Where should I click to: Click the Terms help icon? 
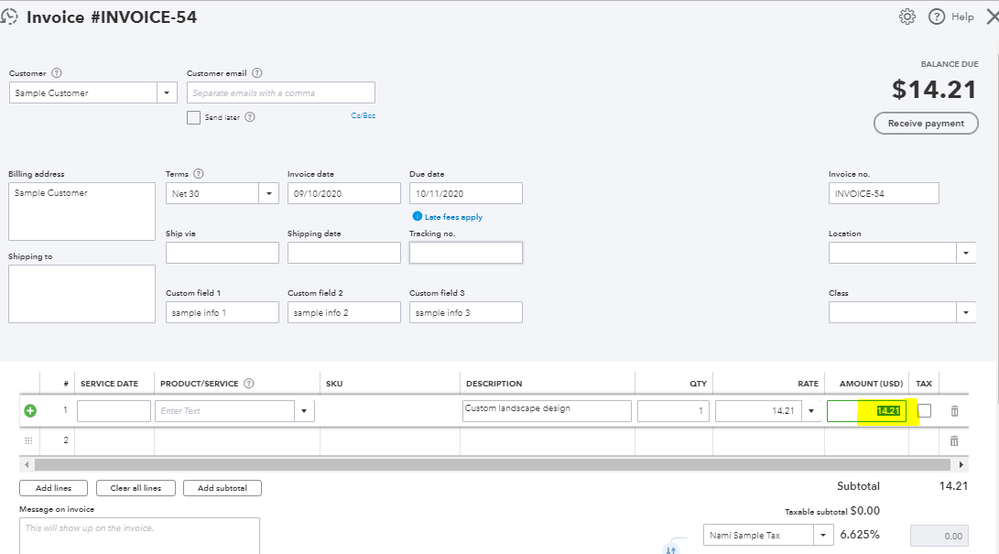[x=198, y=174]
